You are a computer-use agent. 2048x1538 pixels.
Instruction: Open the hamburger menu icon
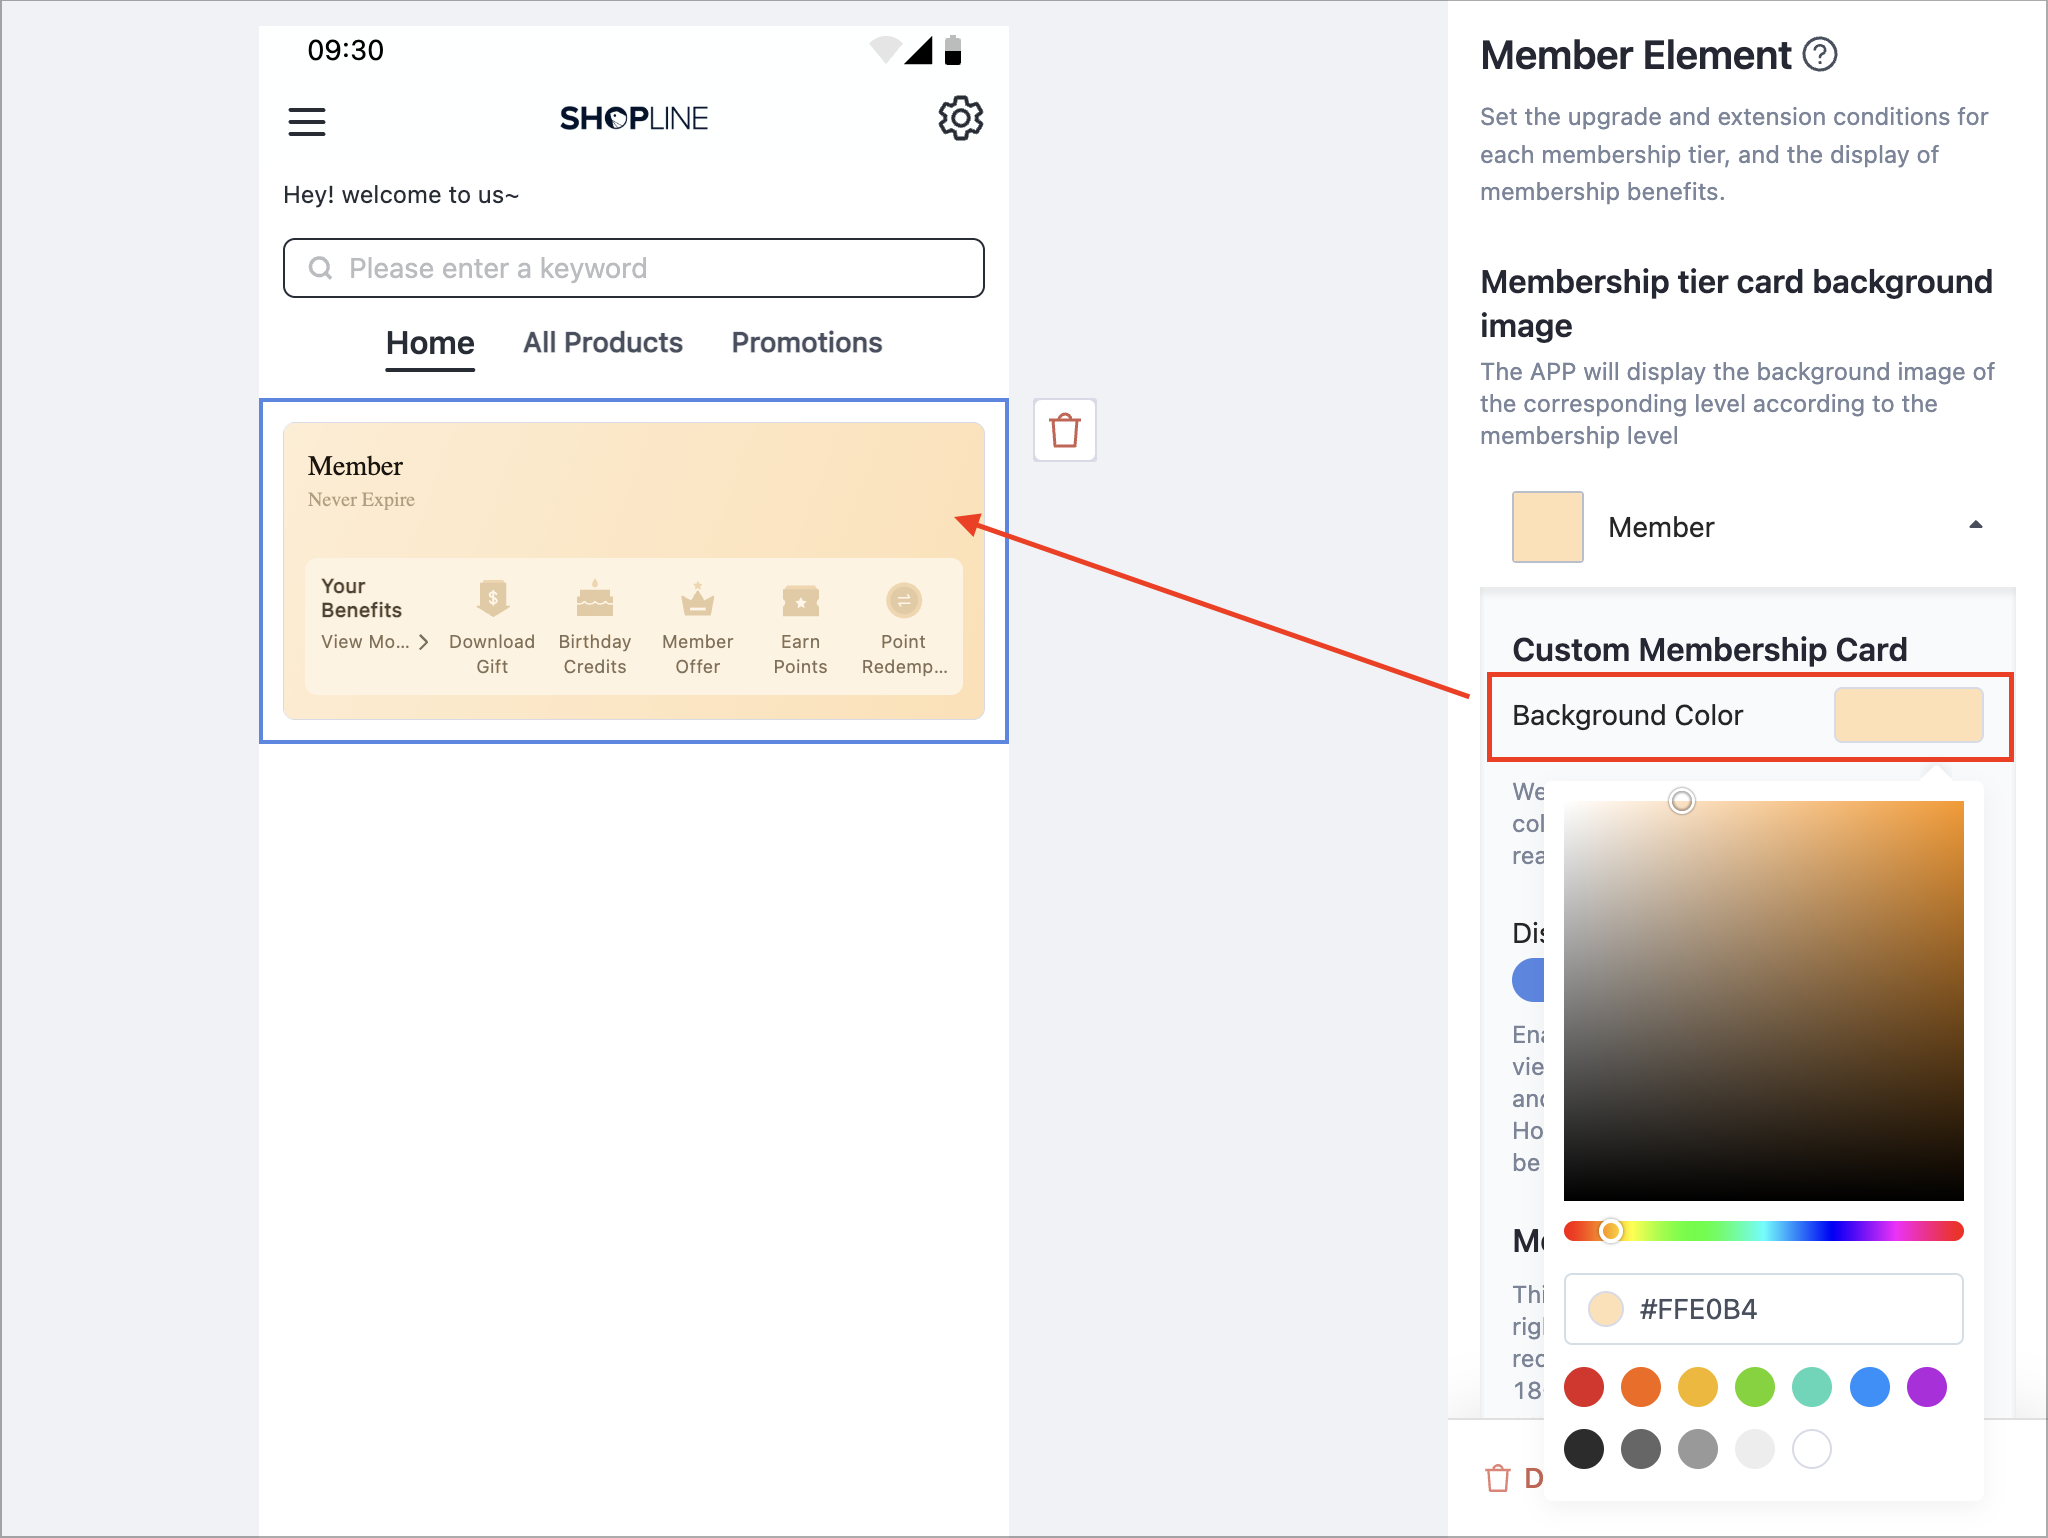(307, 122)
